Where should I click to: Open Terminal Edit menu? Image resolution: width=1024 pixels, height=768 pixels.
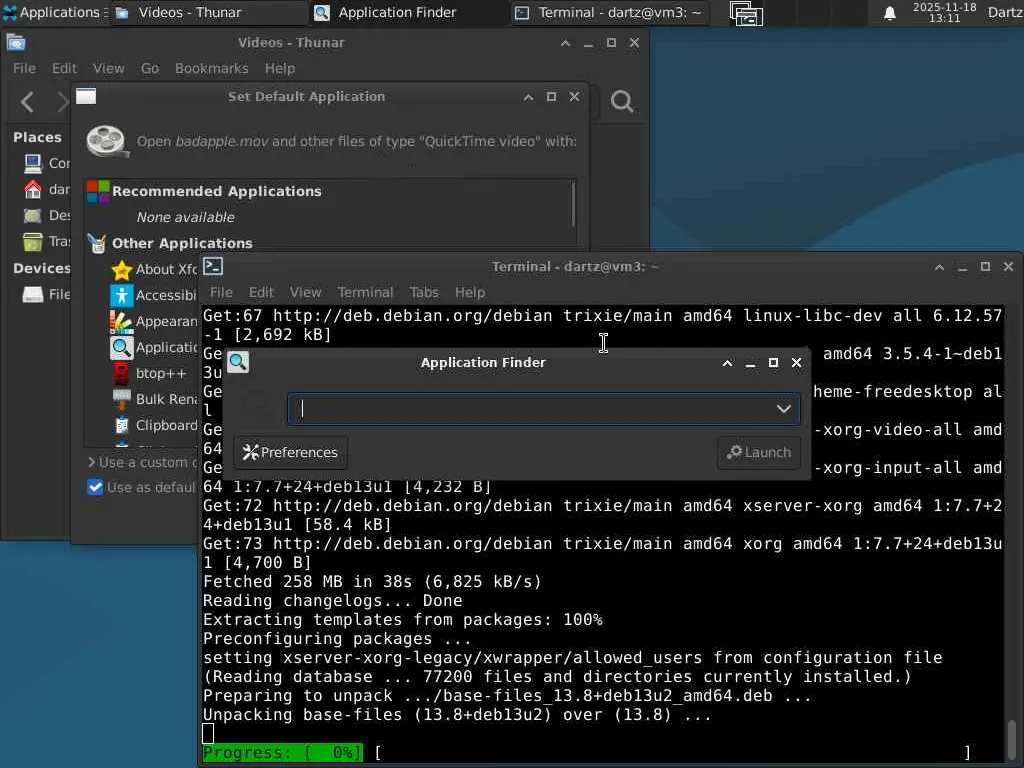pyautogui.click(x=261, y=293)
